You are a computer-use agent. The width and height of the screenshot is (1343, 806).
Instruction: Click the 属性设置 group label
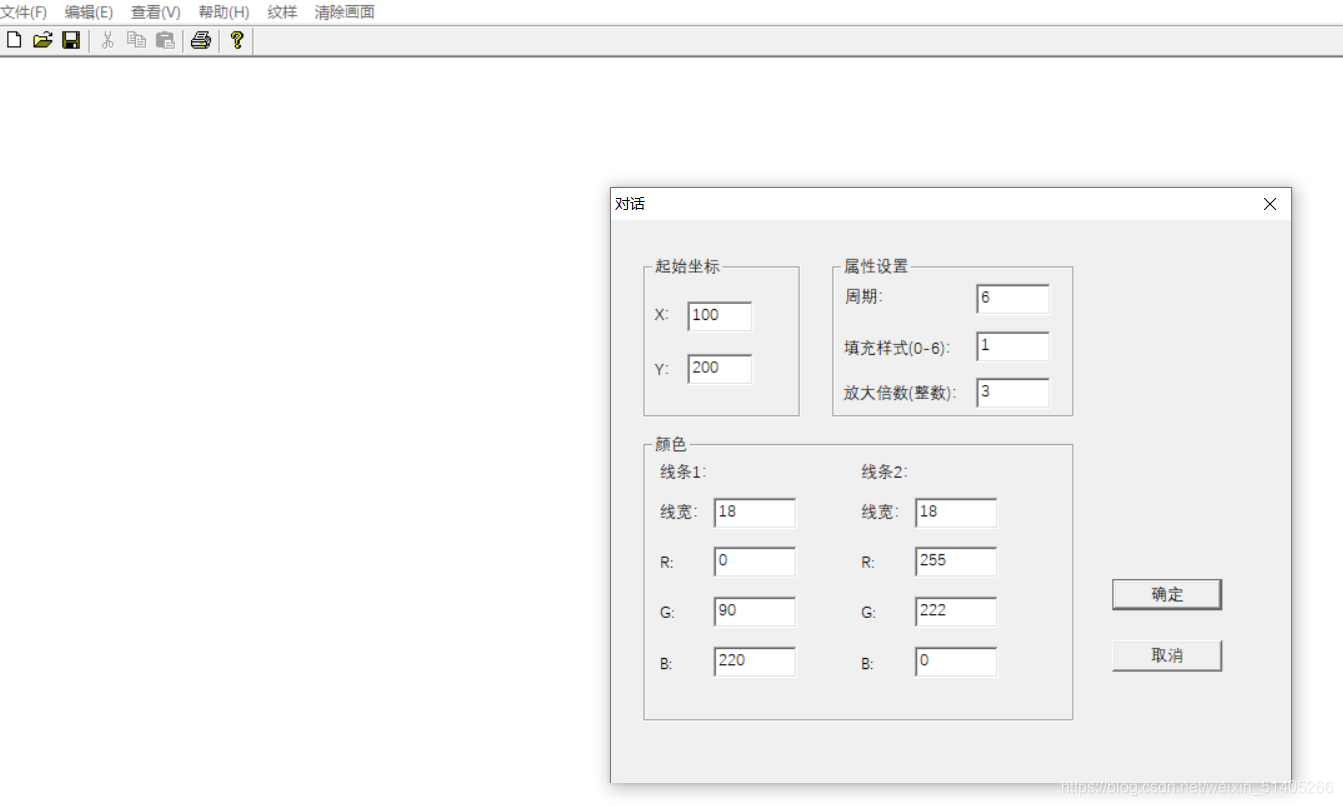tap(876, 267)
